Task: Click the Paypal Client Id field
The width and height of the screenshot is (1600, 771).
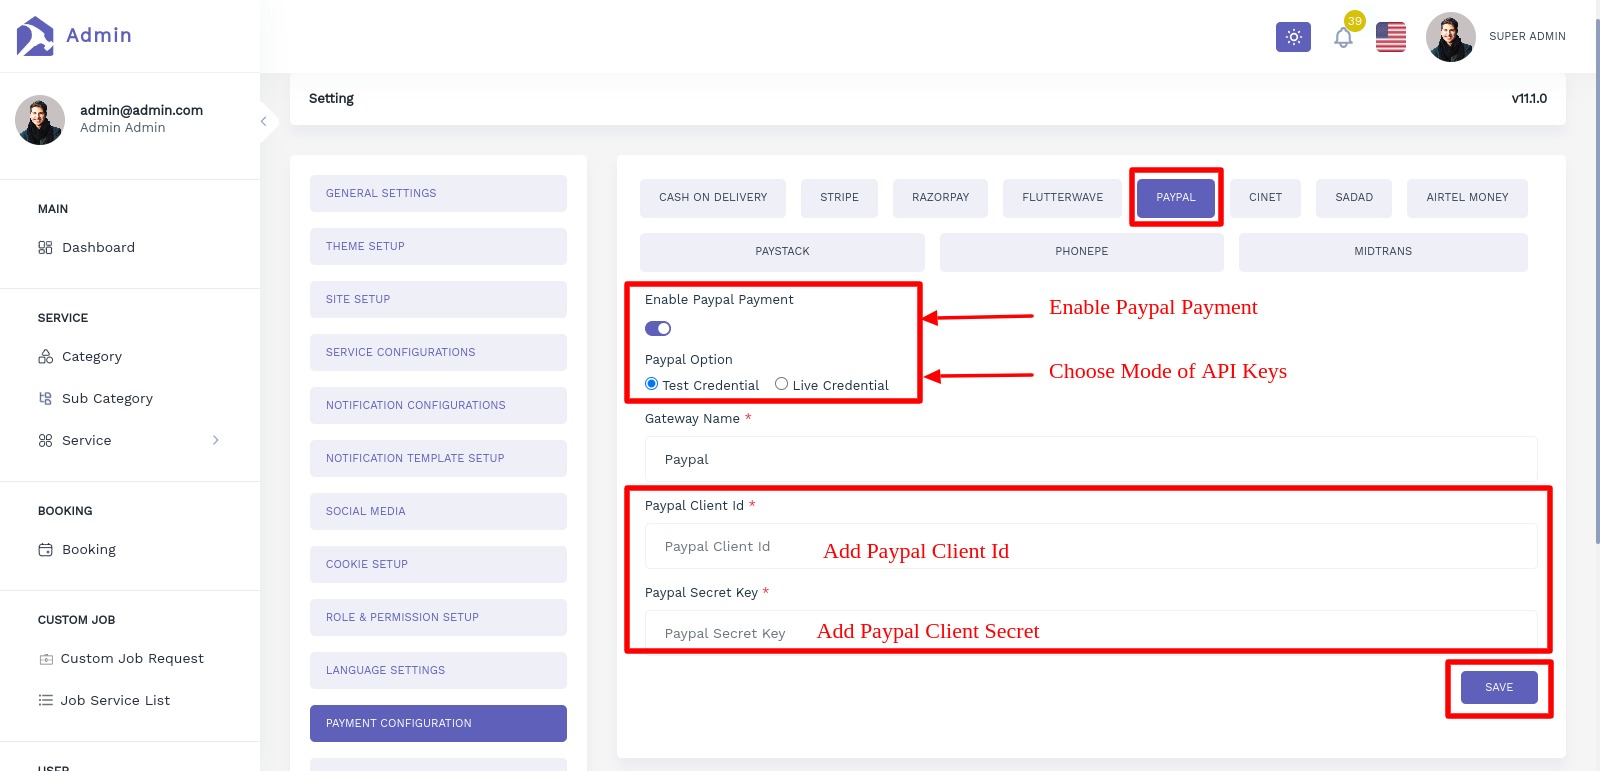Action: pyautogui.click(x=1091, y=546)
